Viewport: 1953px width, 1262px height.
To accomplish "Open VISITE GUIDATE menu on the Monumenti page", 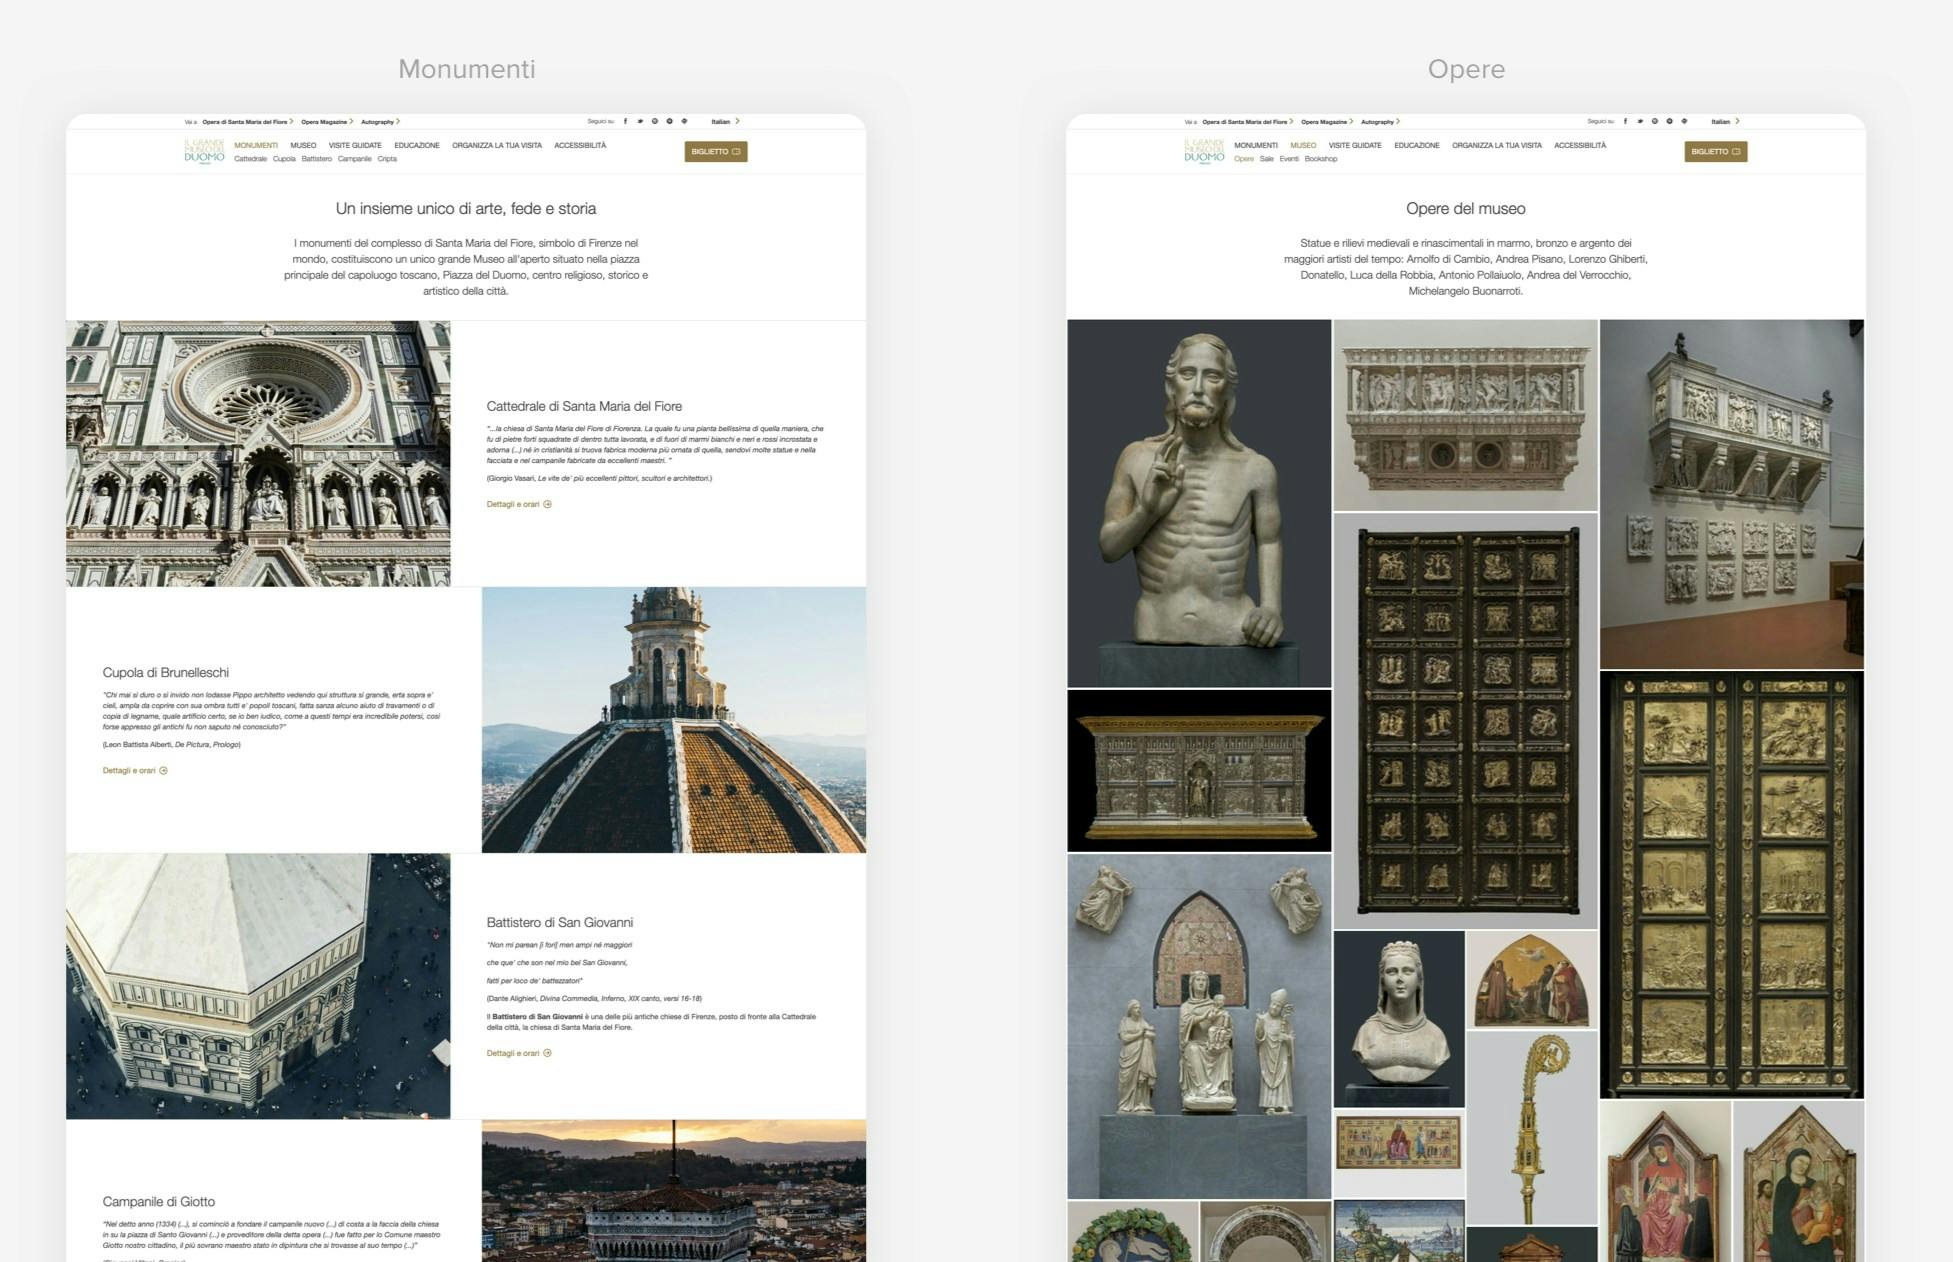I will (355, 145).
